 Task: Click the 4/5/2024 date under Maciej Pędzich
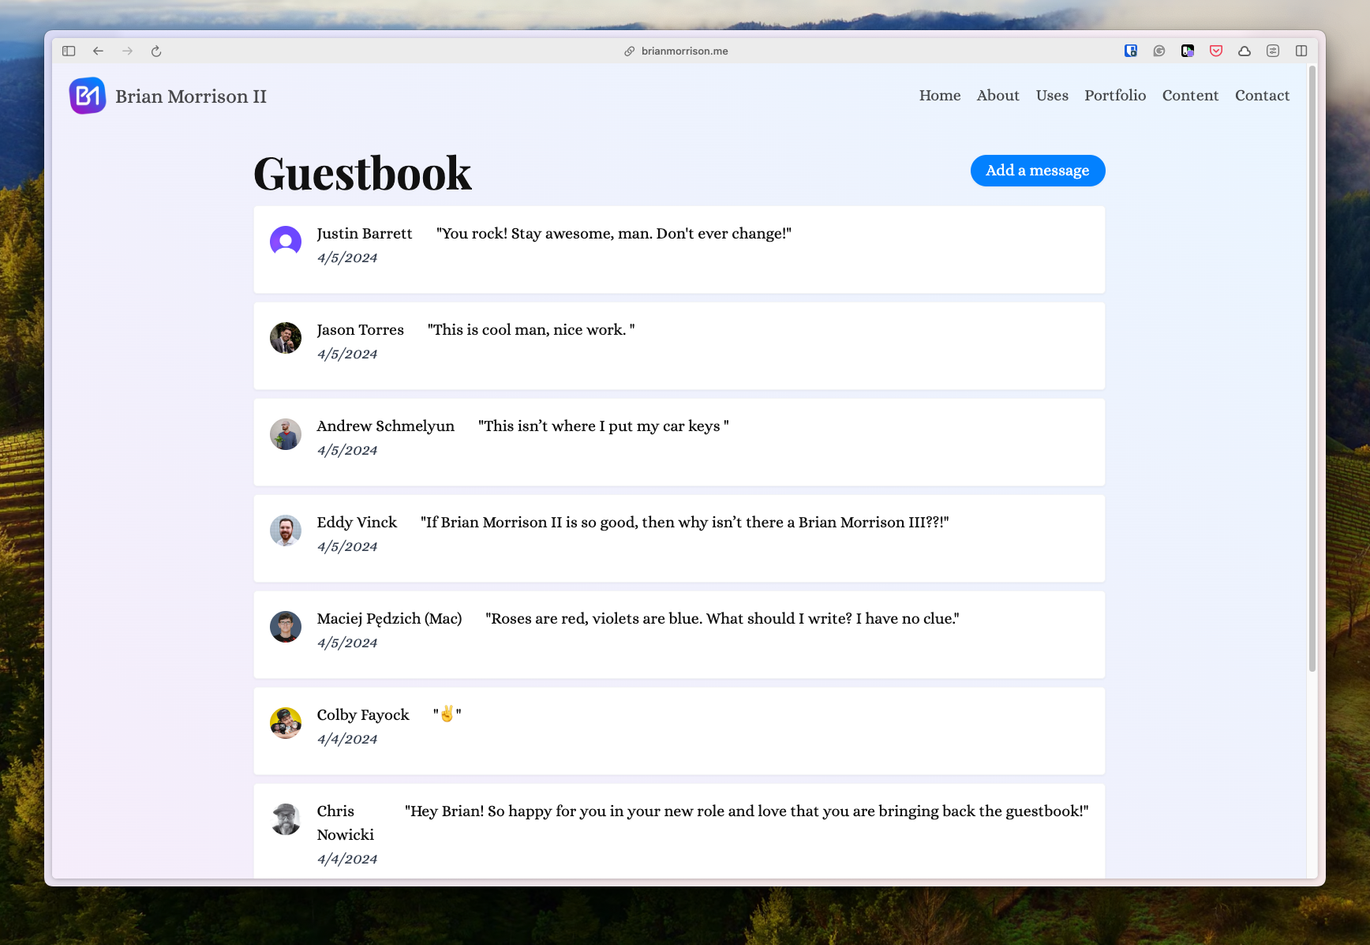coord(347,643)
